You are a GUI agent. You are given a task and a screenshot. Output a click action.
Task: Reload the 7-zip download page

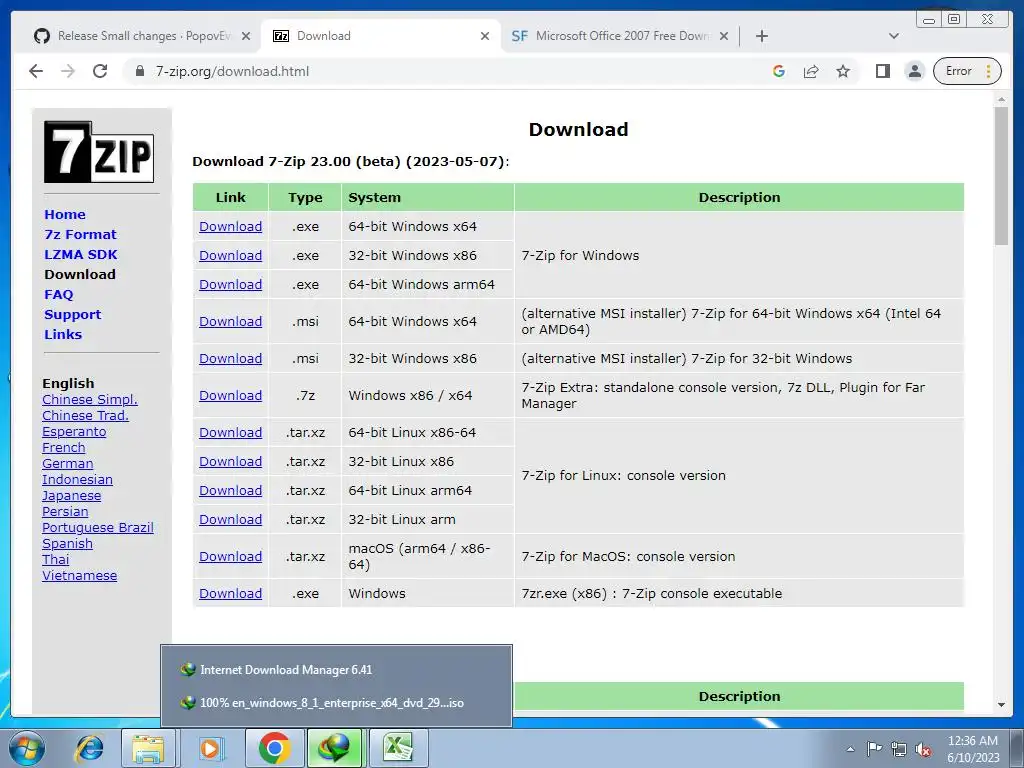point(100,71)
